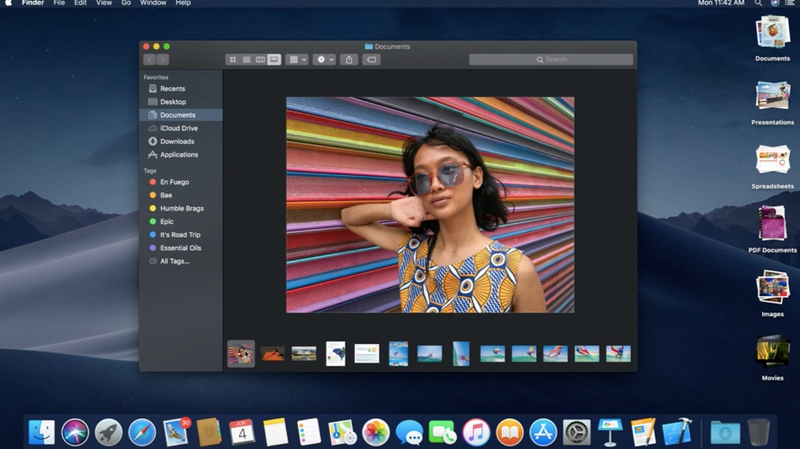Switch to icon view in Finder toolbar
800x449 pixels.
(233, 60)
